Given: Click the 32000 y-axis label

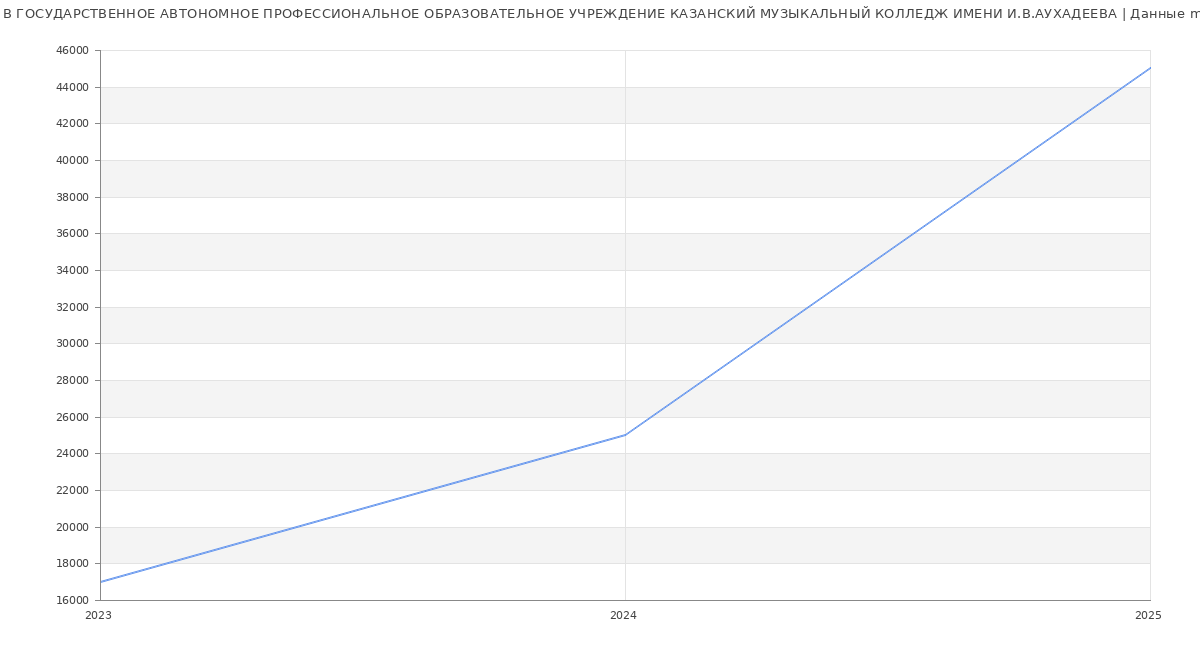Looking at the screenshot, I should 73,307.
